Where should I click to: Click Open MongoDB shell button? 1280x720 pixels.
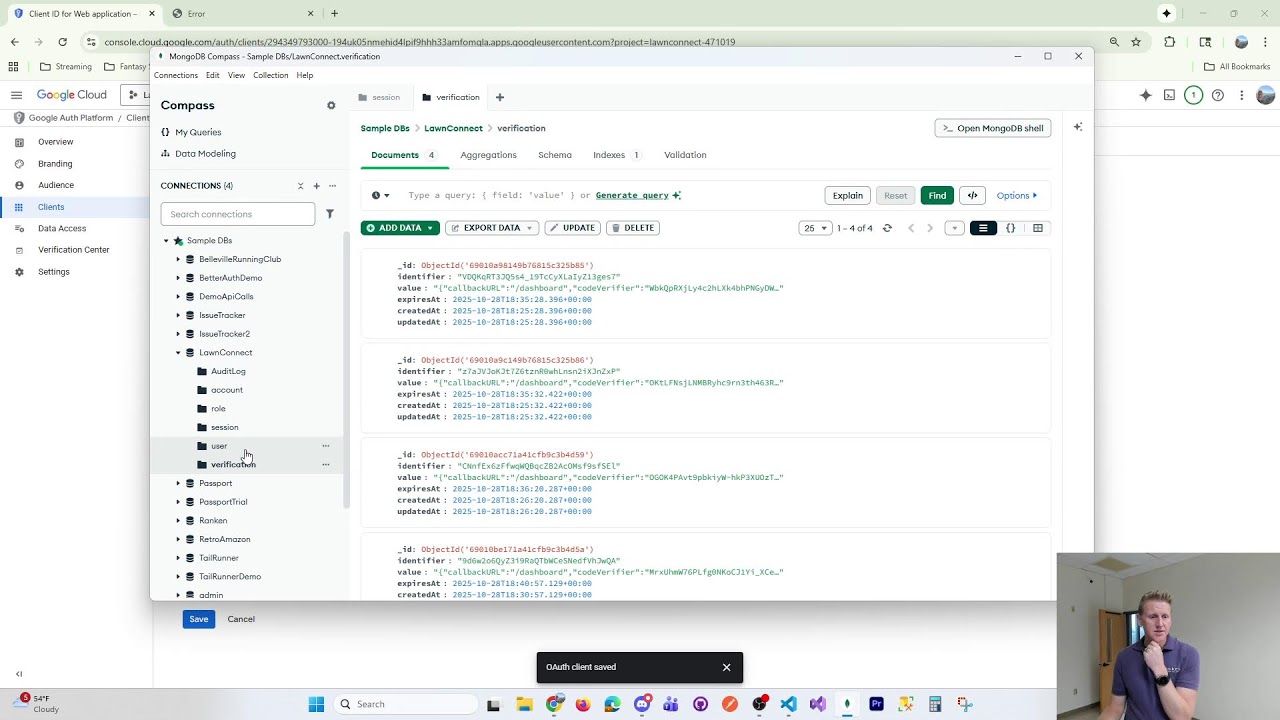click(993, 128)
